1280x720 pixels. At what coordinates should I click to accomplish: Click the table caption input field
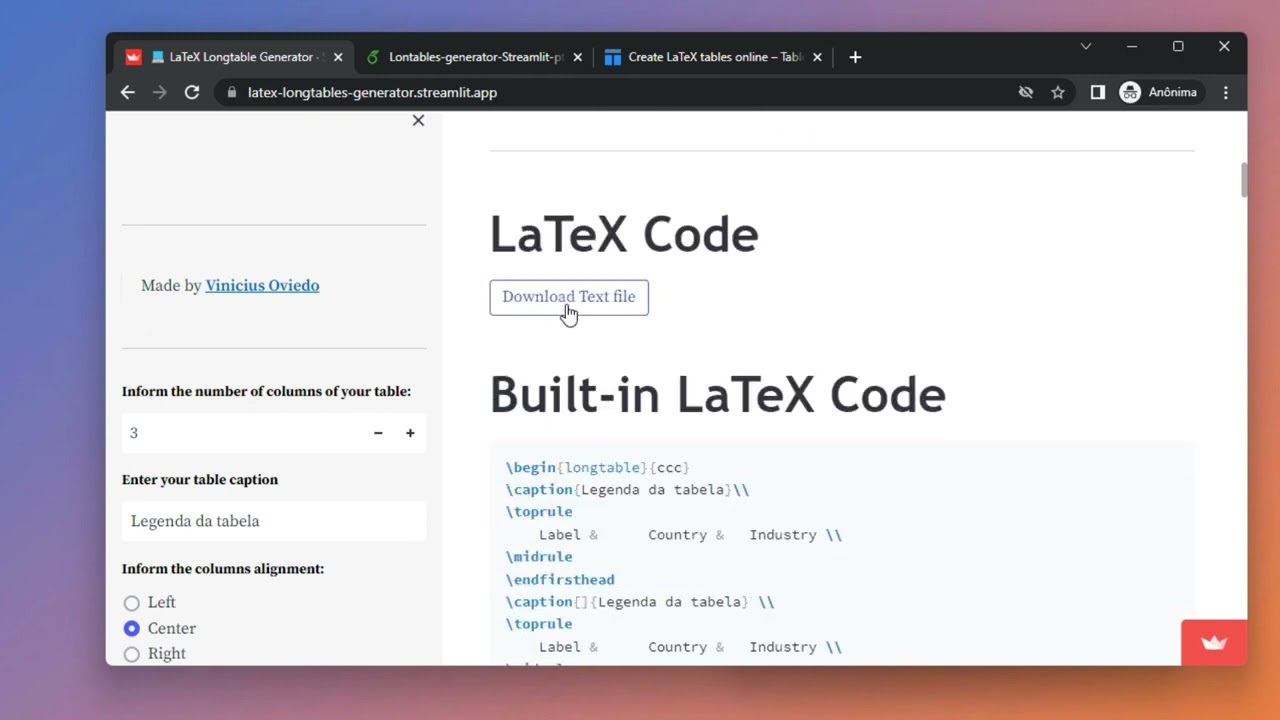pos(274,521)
